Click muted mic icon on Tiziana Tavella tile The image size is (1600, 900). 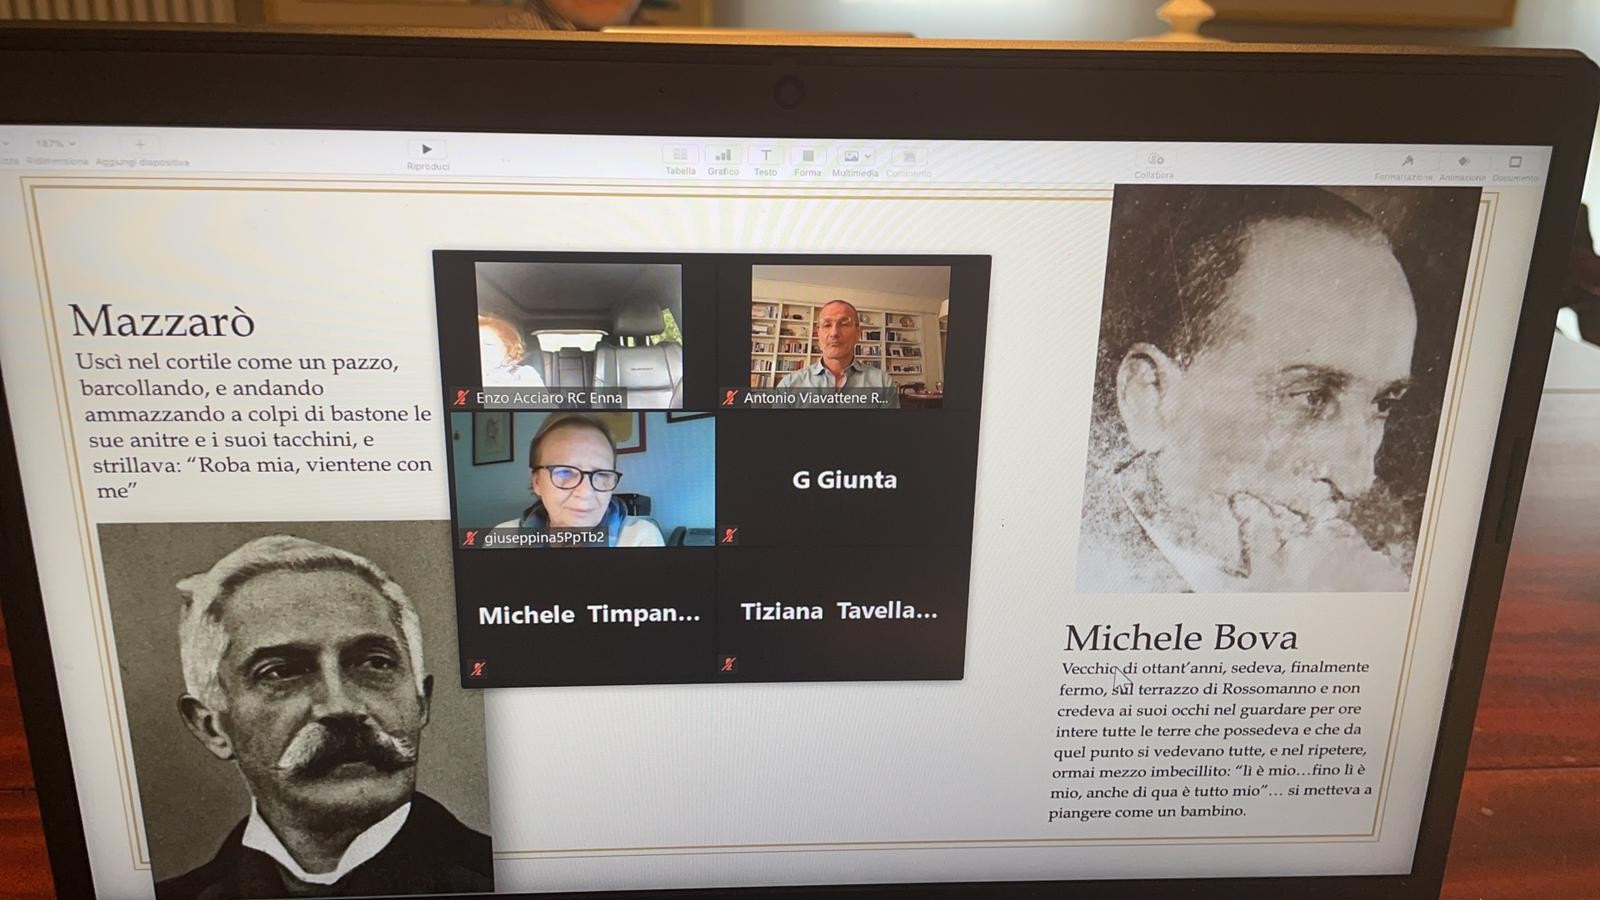click(x=728, y=664)
